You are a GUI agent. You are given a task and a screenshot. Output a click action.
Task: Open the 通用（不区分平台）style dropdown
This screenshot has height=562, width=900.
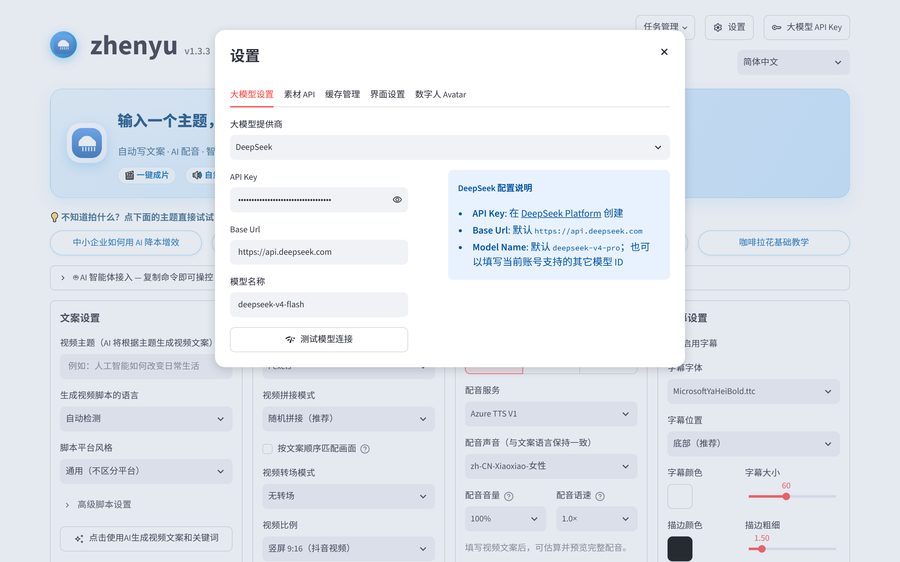[146, 471]
